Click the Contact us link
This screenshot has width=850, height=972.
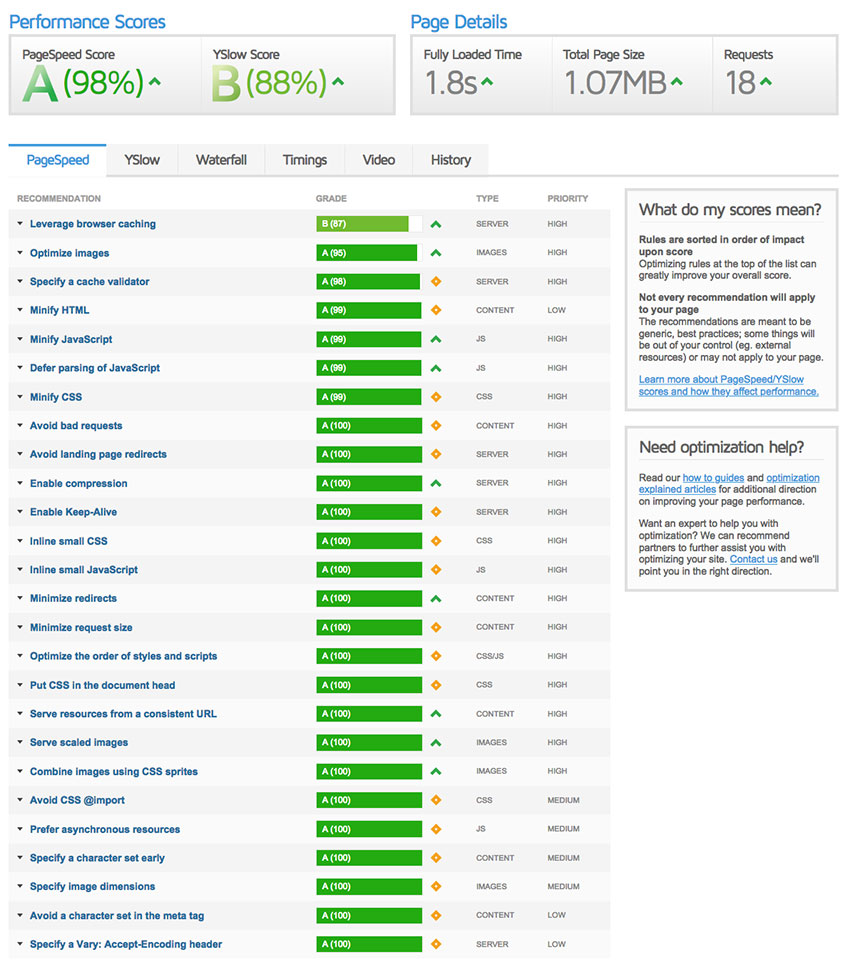click(x=753, y=559)
